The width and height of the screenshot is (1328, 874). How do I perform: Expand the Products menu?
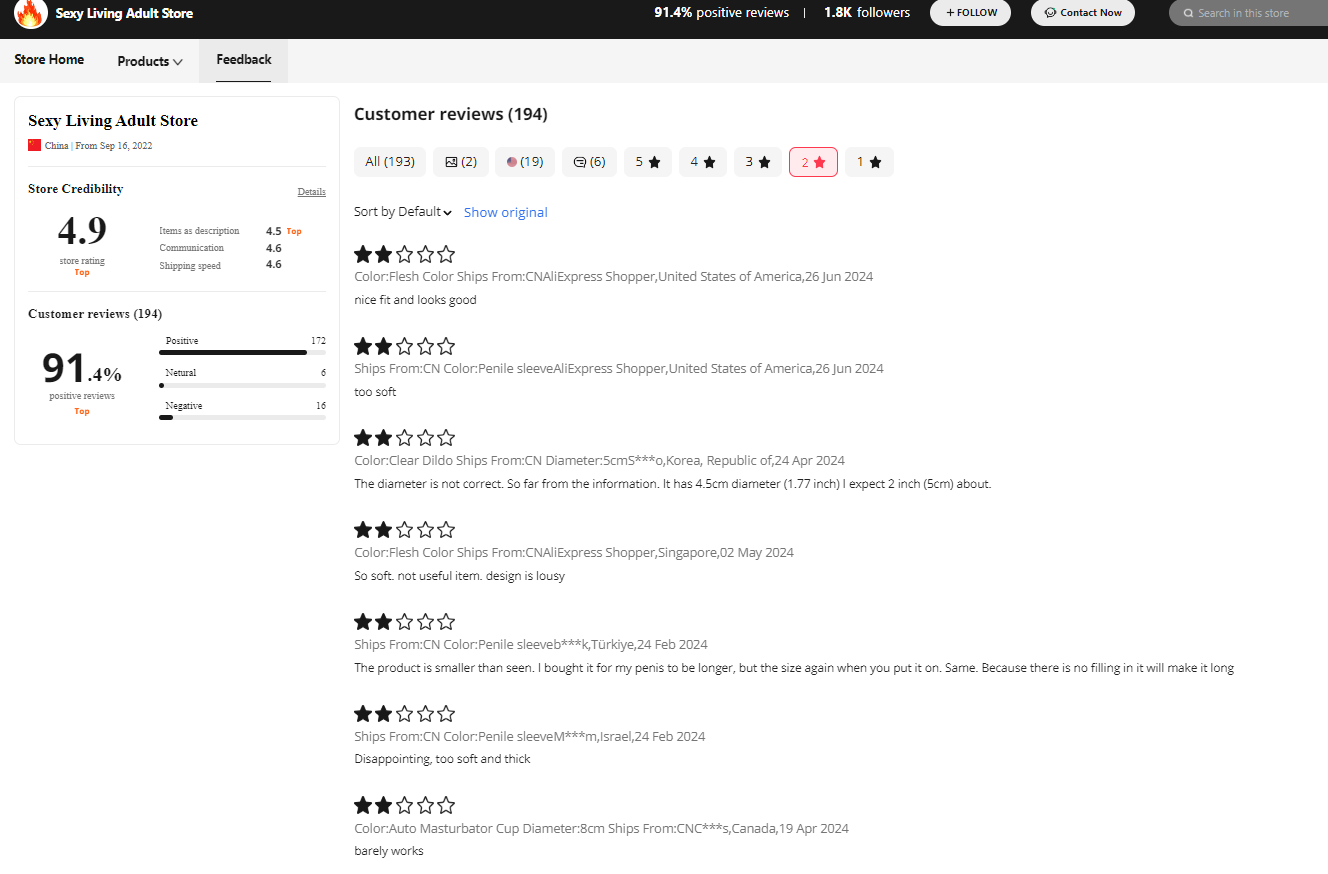point(150,61)
